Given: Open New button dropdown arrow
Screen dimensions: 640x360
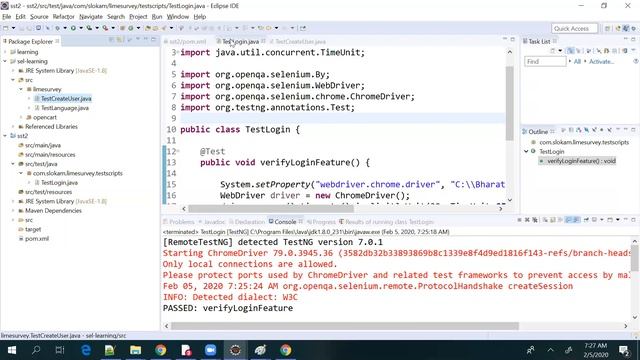Looking at the screenshot, I should tap(13, 28).
